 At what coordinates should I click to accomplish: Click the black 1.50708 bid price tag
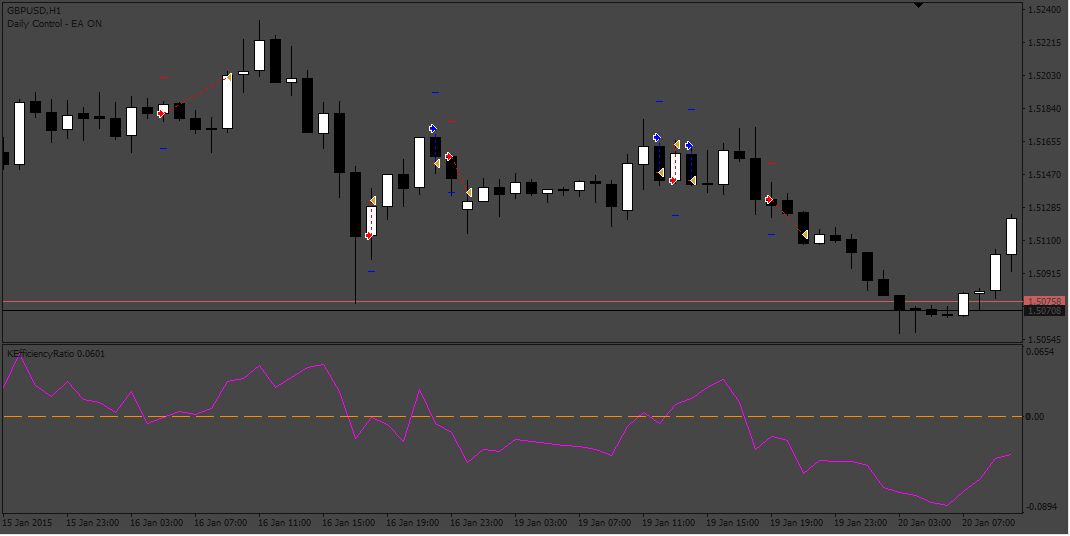[1045, 311]
